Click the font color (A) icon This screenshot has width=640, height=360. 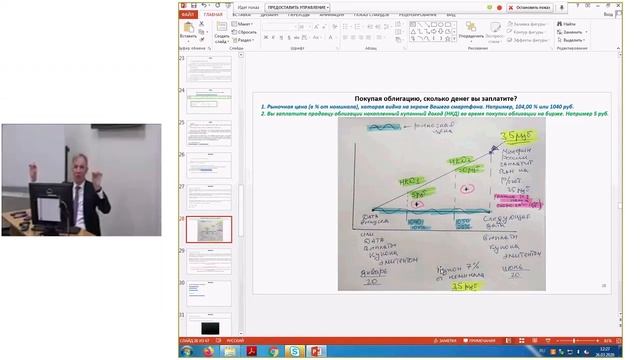click(331, 38)
